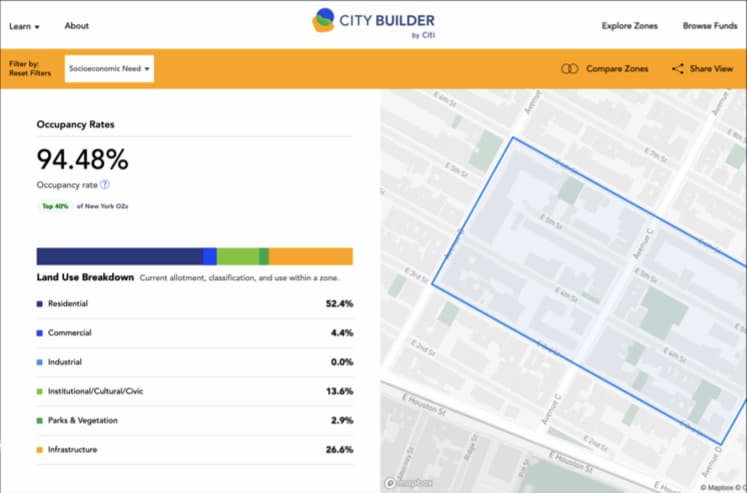Click the 26.6% Infrastructure value

(x=339, y=449)
